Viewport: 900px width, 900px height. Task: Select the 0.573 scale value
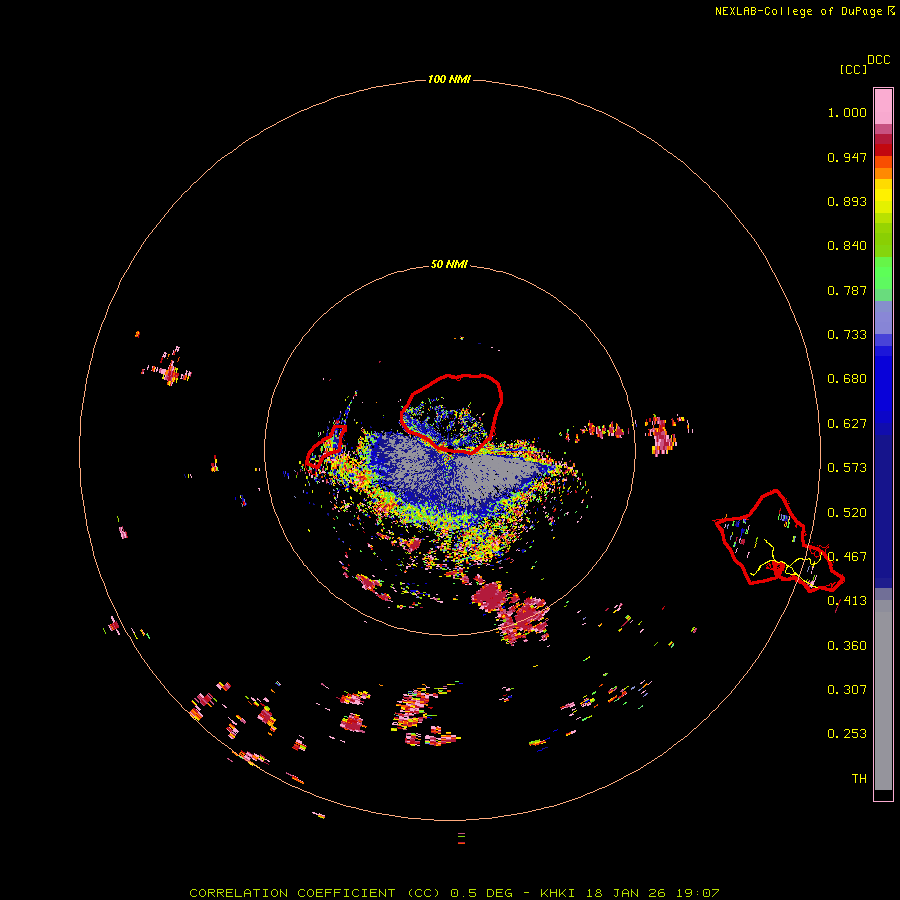(x=847, y=468)
